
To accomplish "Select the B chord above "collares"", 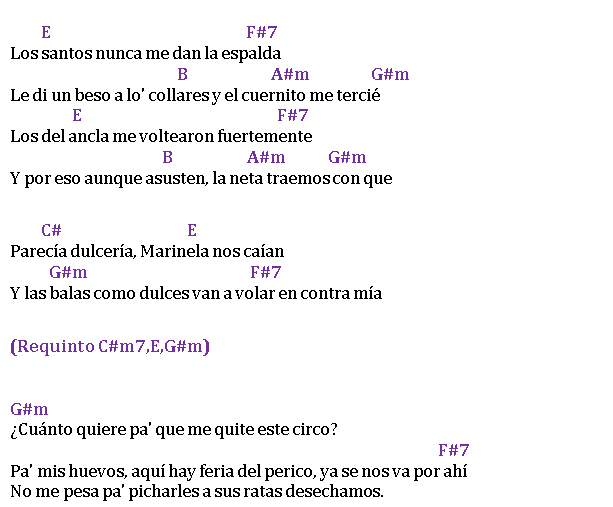I will [x=183, y=74].
